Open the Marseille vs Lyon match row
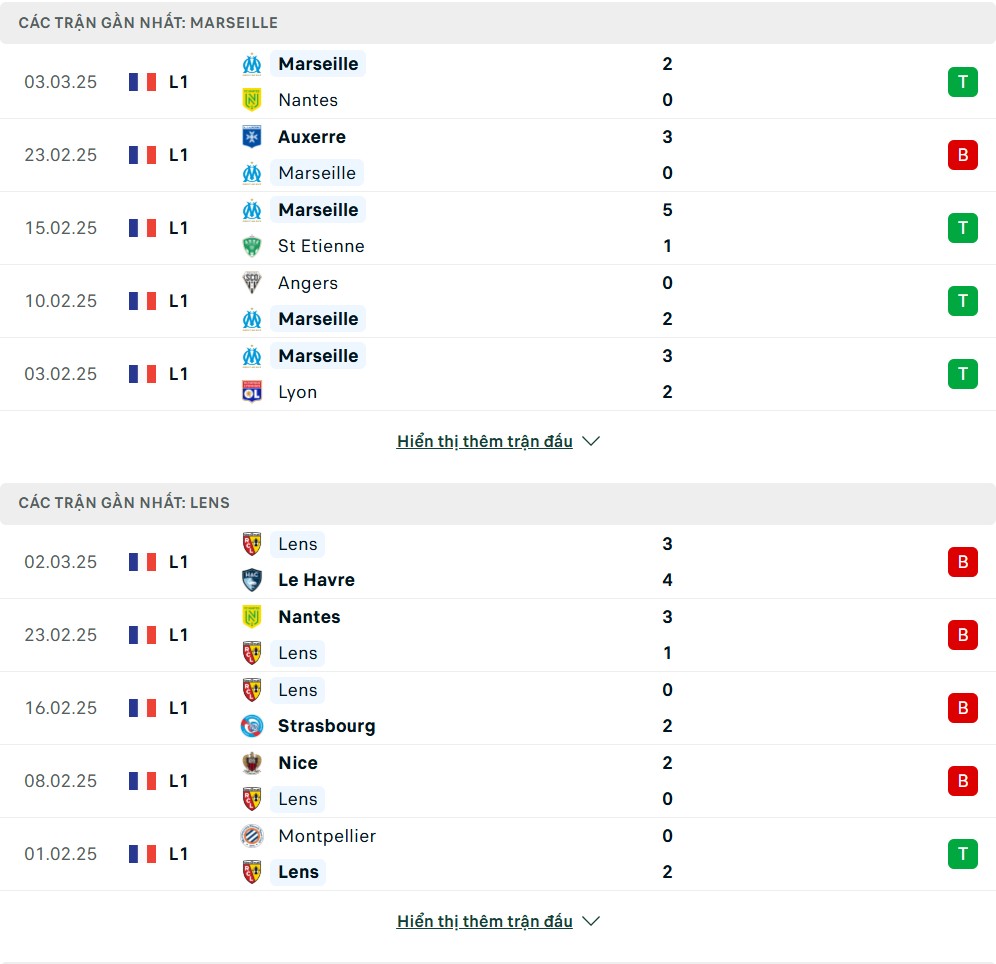Viewport: 996px width, 964px height. [x=500, y=374]
